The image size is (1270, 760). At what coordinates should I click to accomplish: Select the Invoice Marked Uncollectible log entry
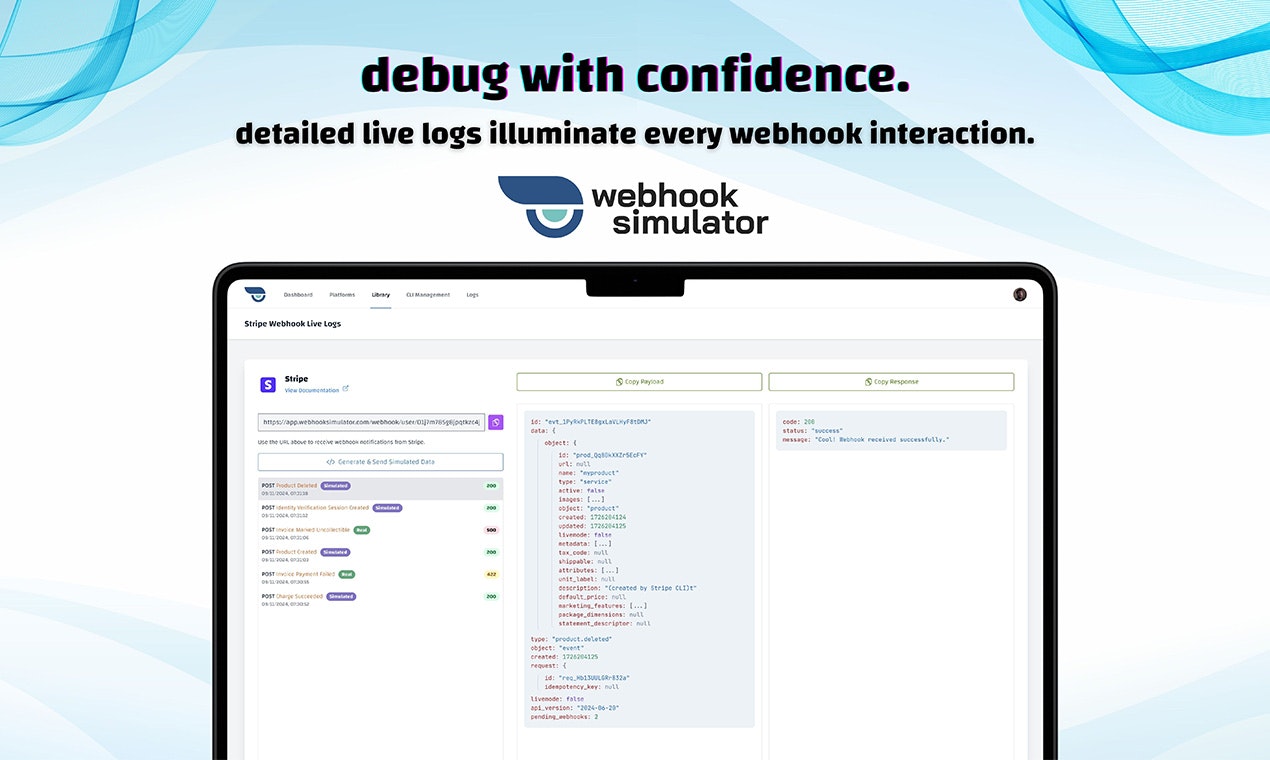click(380, 533)
